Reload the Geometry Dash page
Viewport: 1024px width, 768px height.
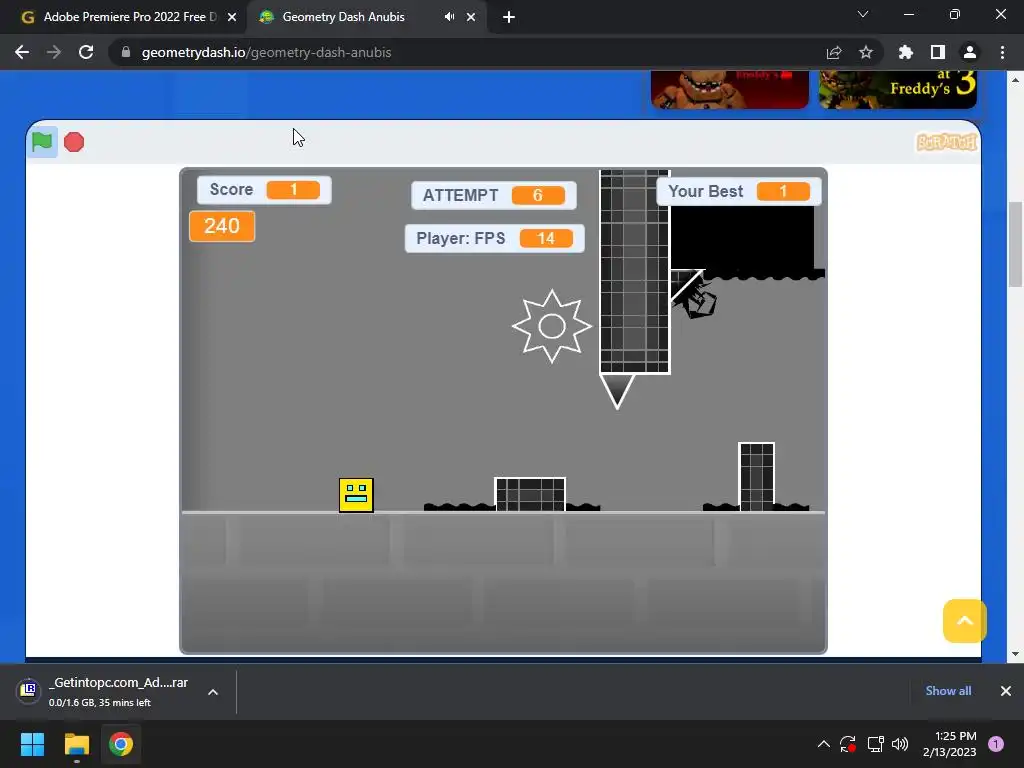tap(86, 52)
